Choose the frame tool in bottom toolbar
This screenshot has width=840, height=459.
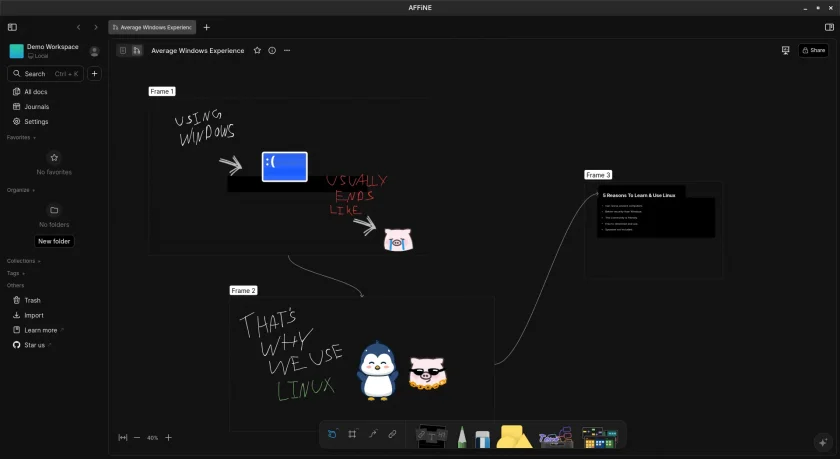(x=352, y=434)
